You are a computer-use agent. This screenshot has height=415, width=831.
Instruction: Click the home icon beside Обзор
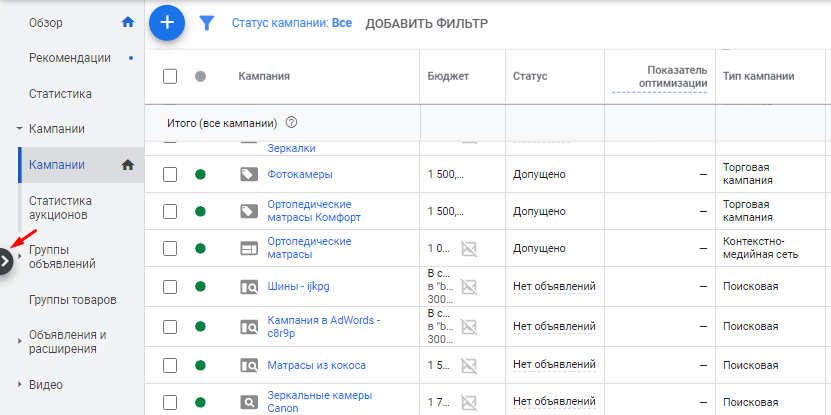[x=127, y=21]
